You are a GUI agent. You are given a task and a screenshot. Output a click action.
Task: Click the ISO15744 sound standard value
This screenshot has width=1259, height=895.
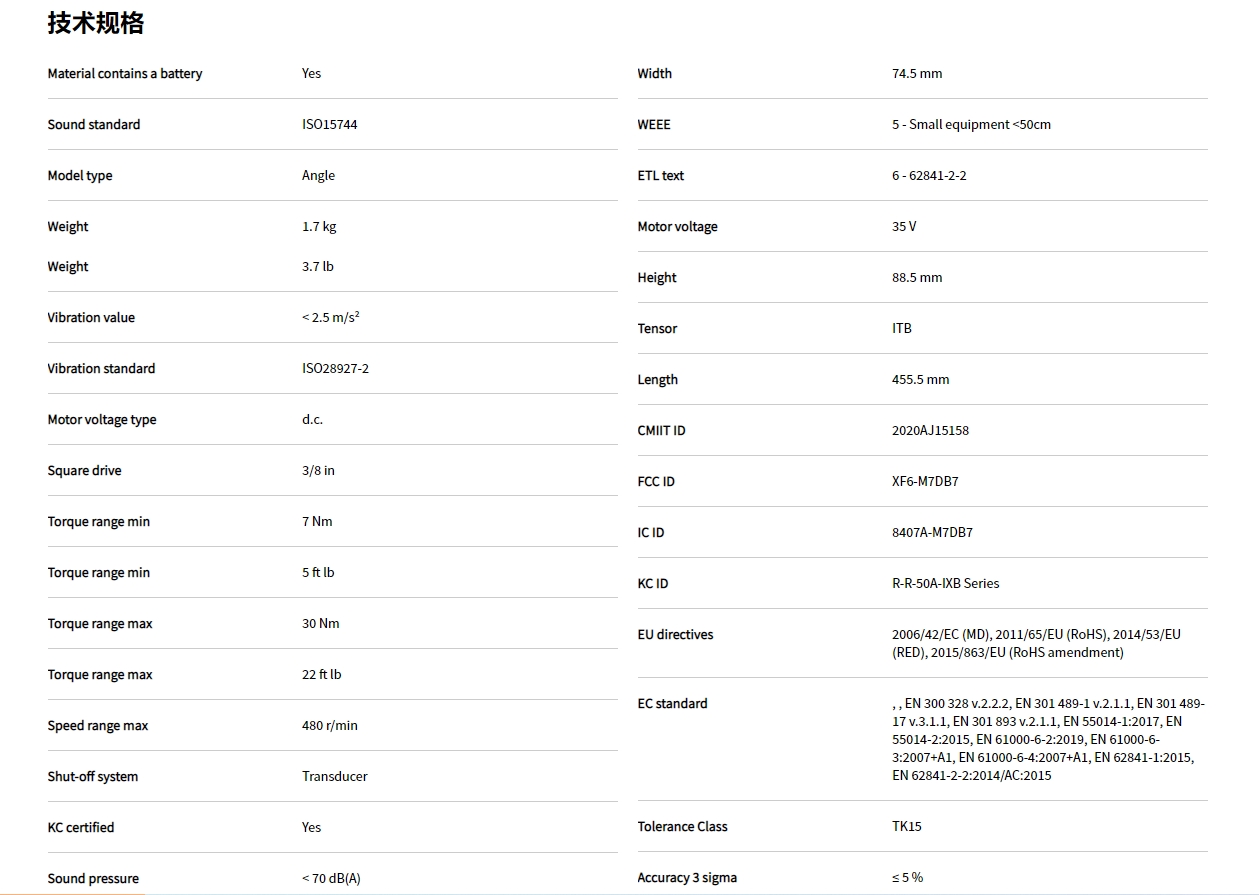pyautogui.click(x=329, y=125)
